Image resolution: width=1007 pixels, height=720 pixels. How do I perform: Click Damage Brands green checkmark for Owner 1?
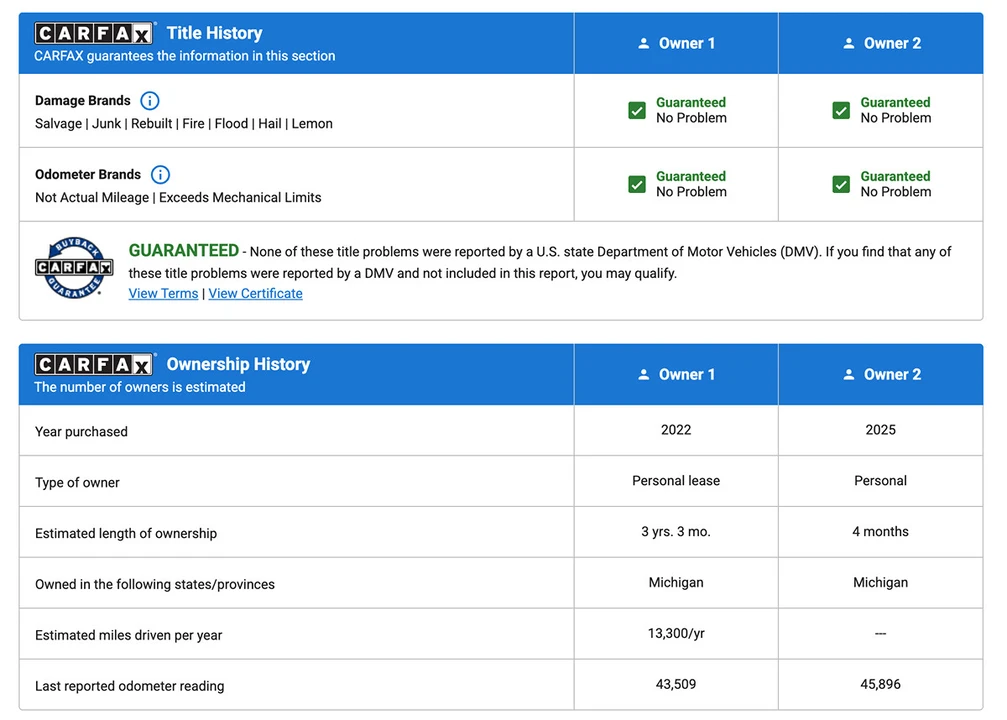pos(637,110)
